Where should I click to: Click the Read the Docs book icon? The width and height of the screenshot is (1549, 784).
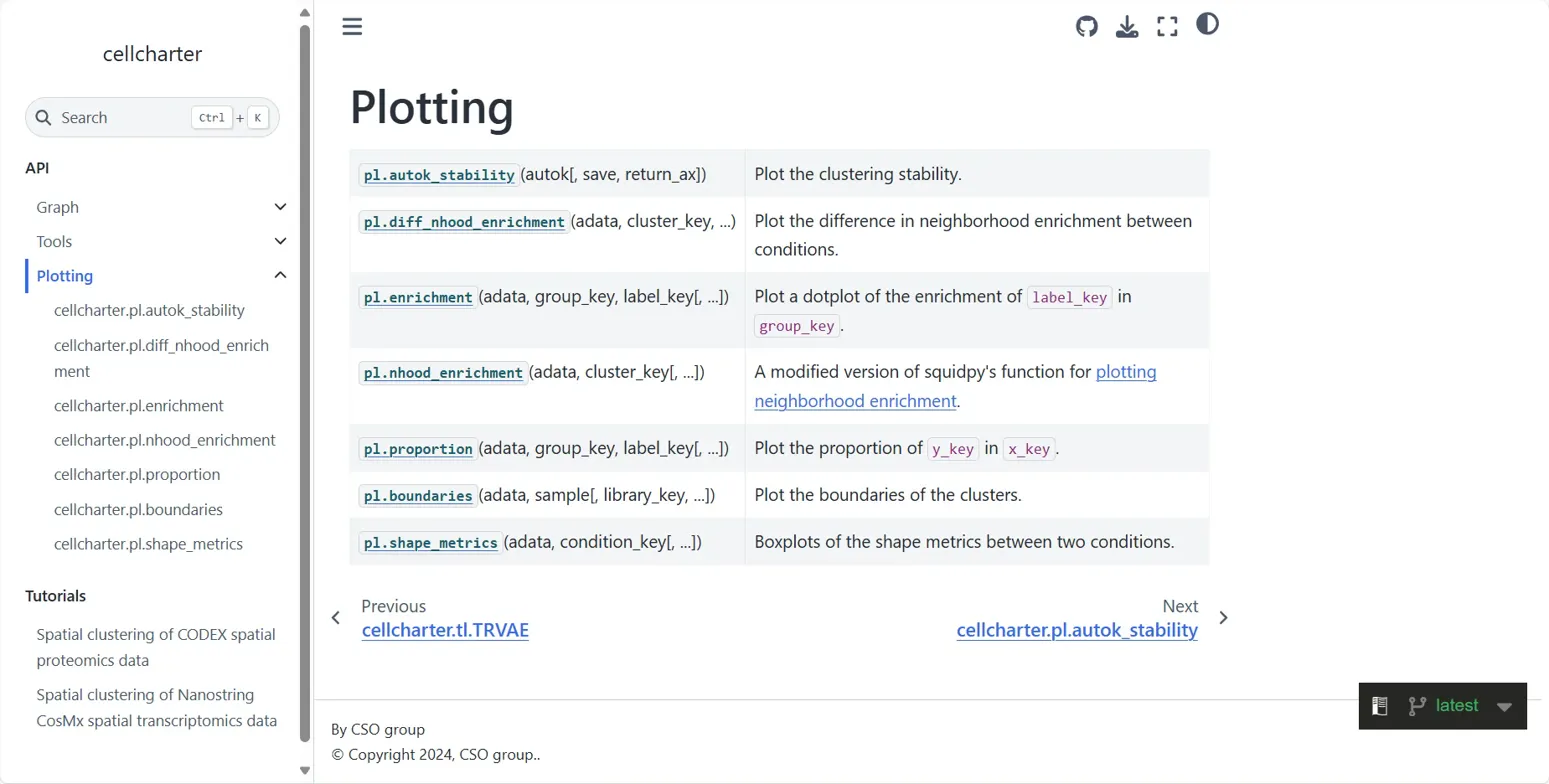1380,706
